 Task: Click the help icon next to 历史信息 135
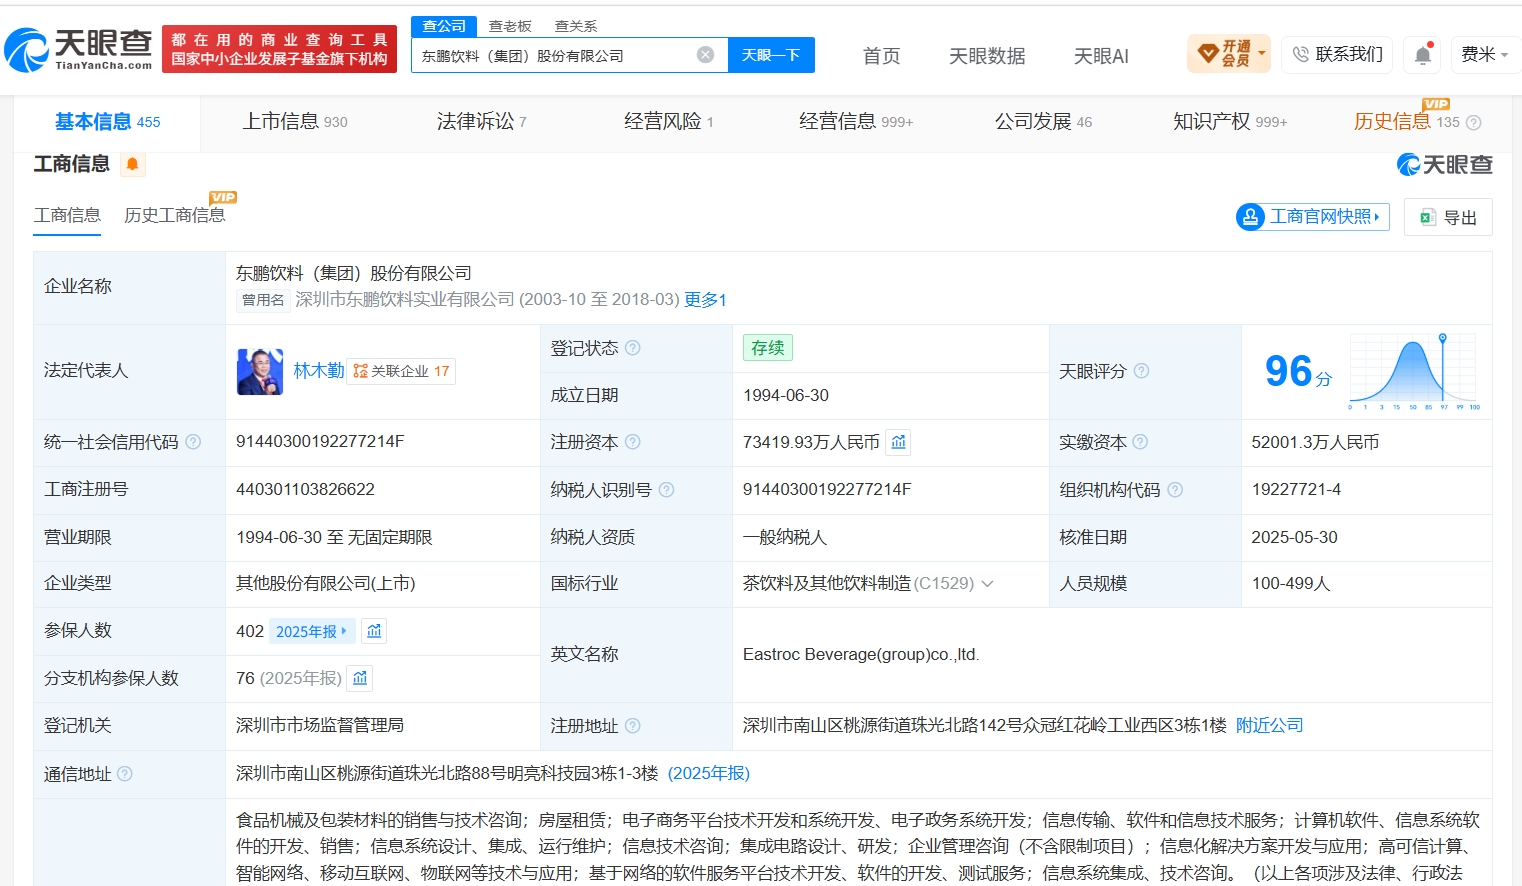tap(1473, 123)
